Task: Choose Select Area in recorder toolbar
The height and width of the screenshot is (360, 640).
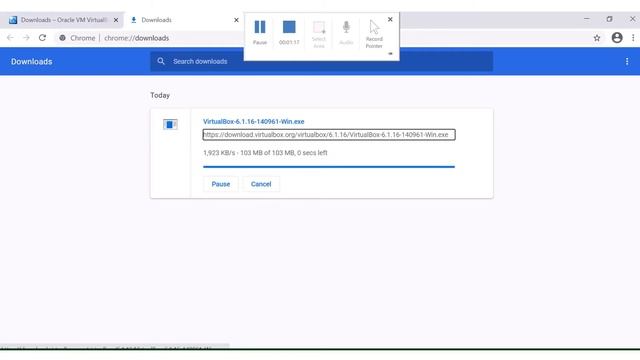Action: [x=319, y=34]
